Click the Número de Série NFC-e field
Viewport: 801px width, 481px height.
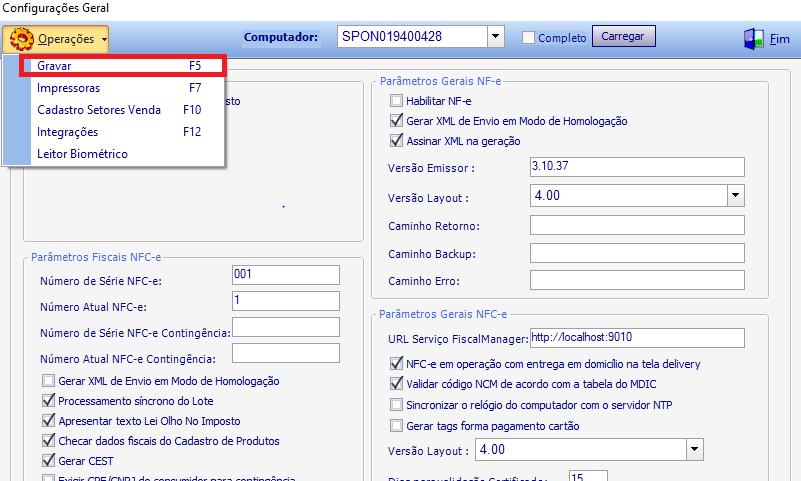286,275
